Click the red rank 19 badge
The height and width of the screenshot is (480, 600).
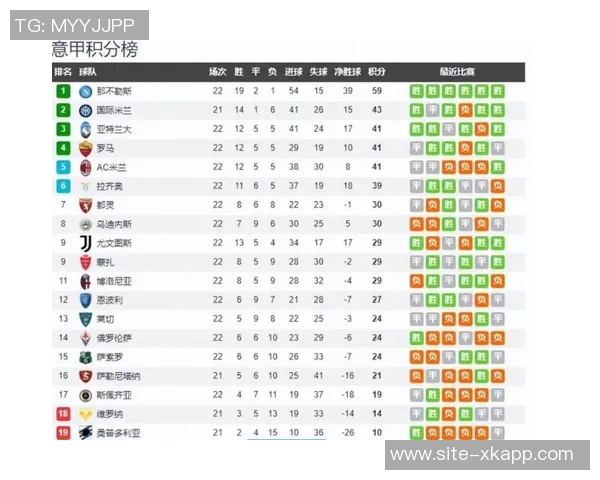(62, 433)
